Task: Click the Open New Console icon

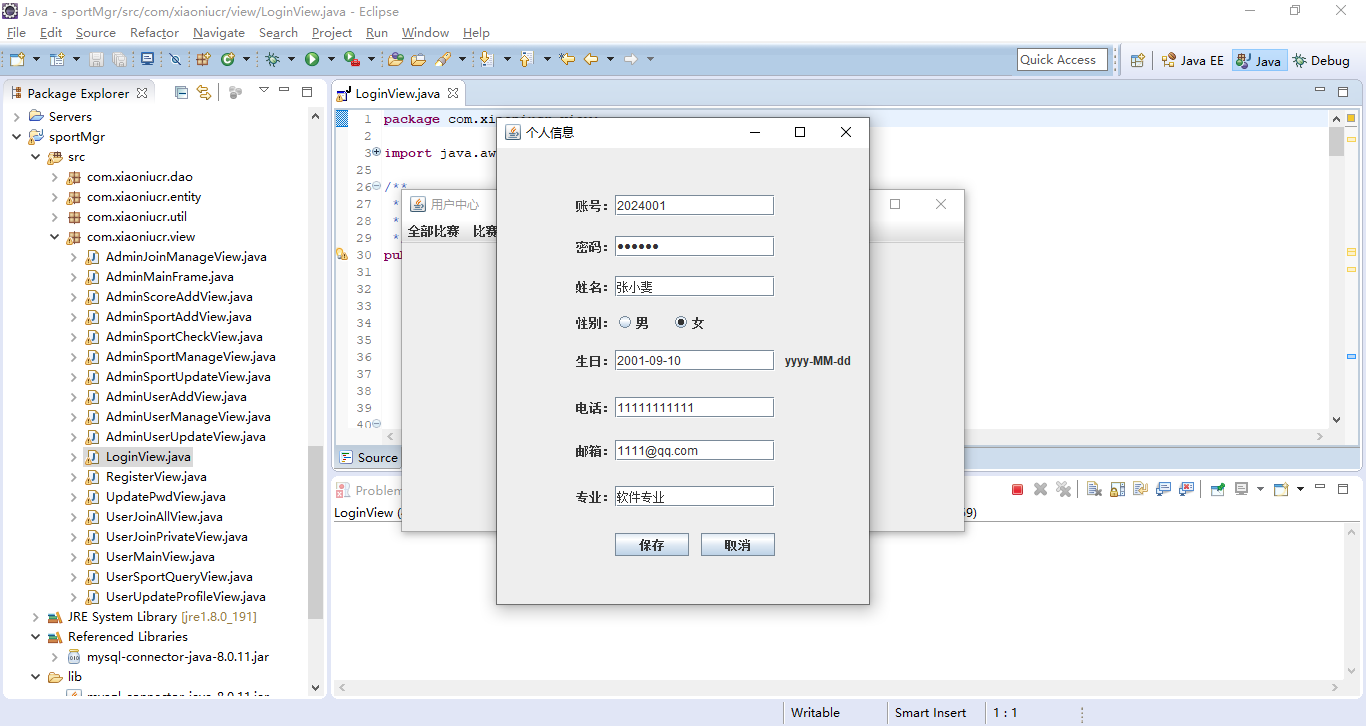Action: [1281, 490]
